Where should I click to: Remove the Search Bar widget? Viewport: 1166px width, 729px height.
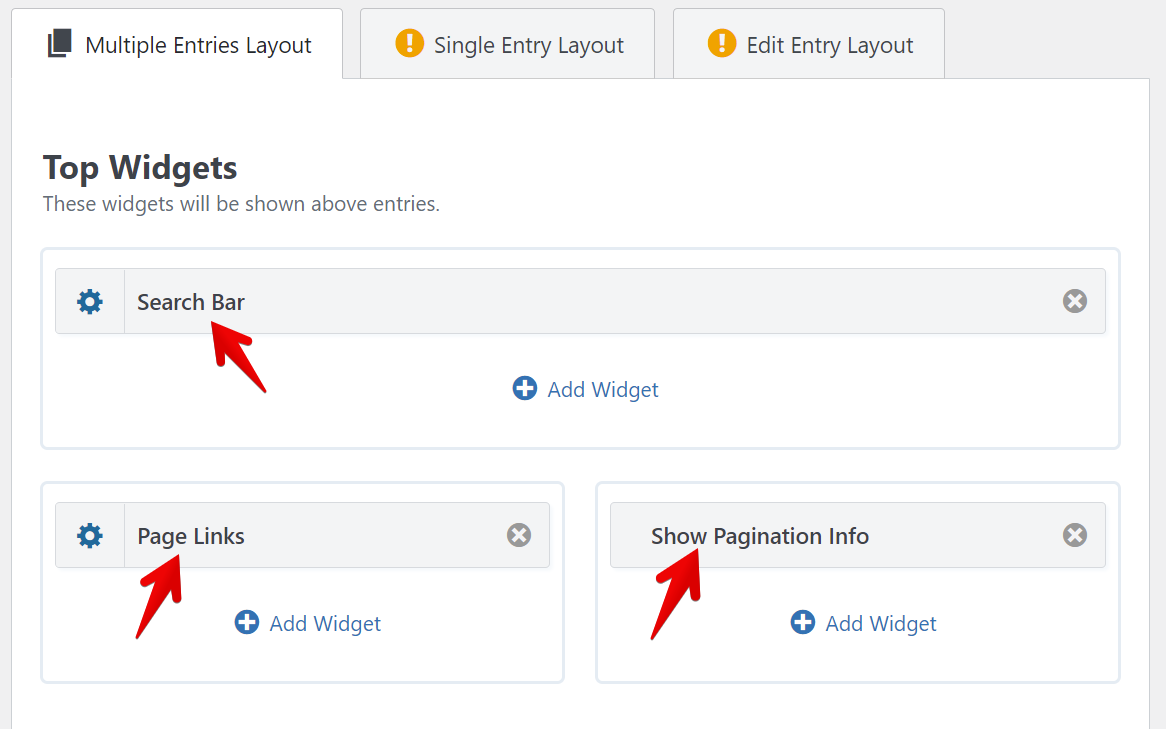[x=1075, y=301]
